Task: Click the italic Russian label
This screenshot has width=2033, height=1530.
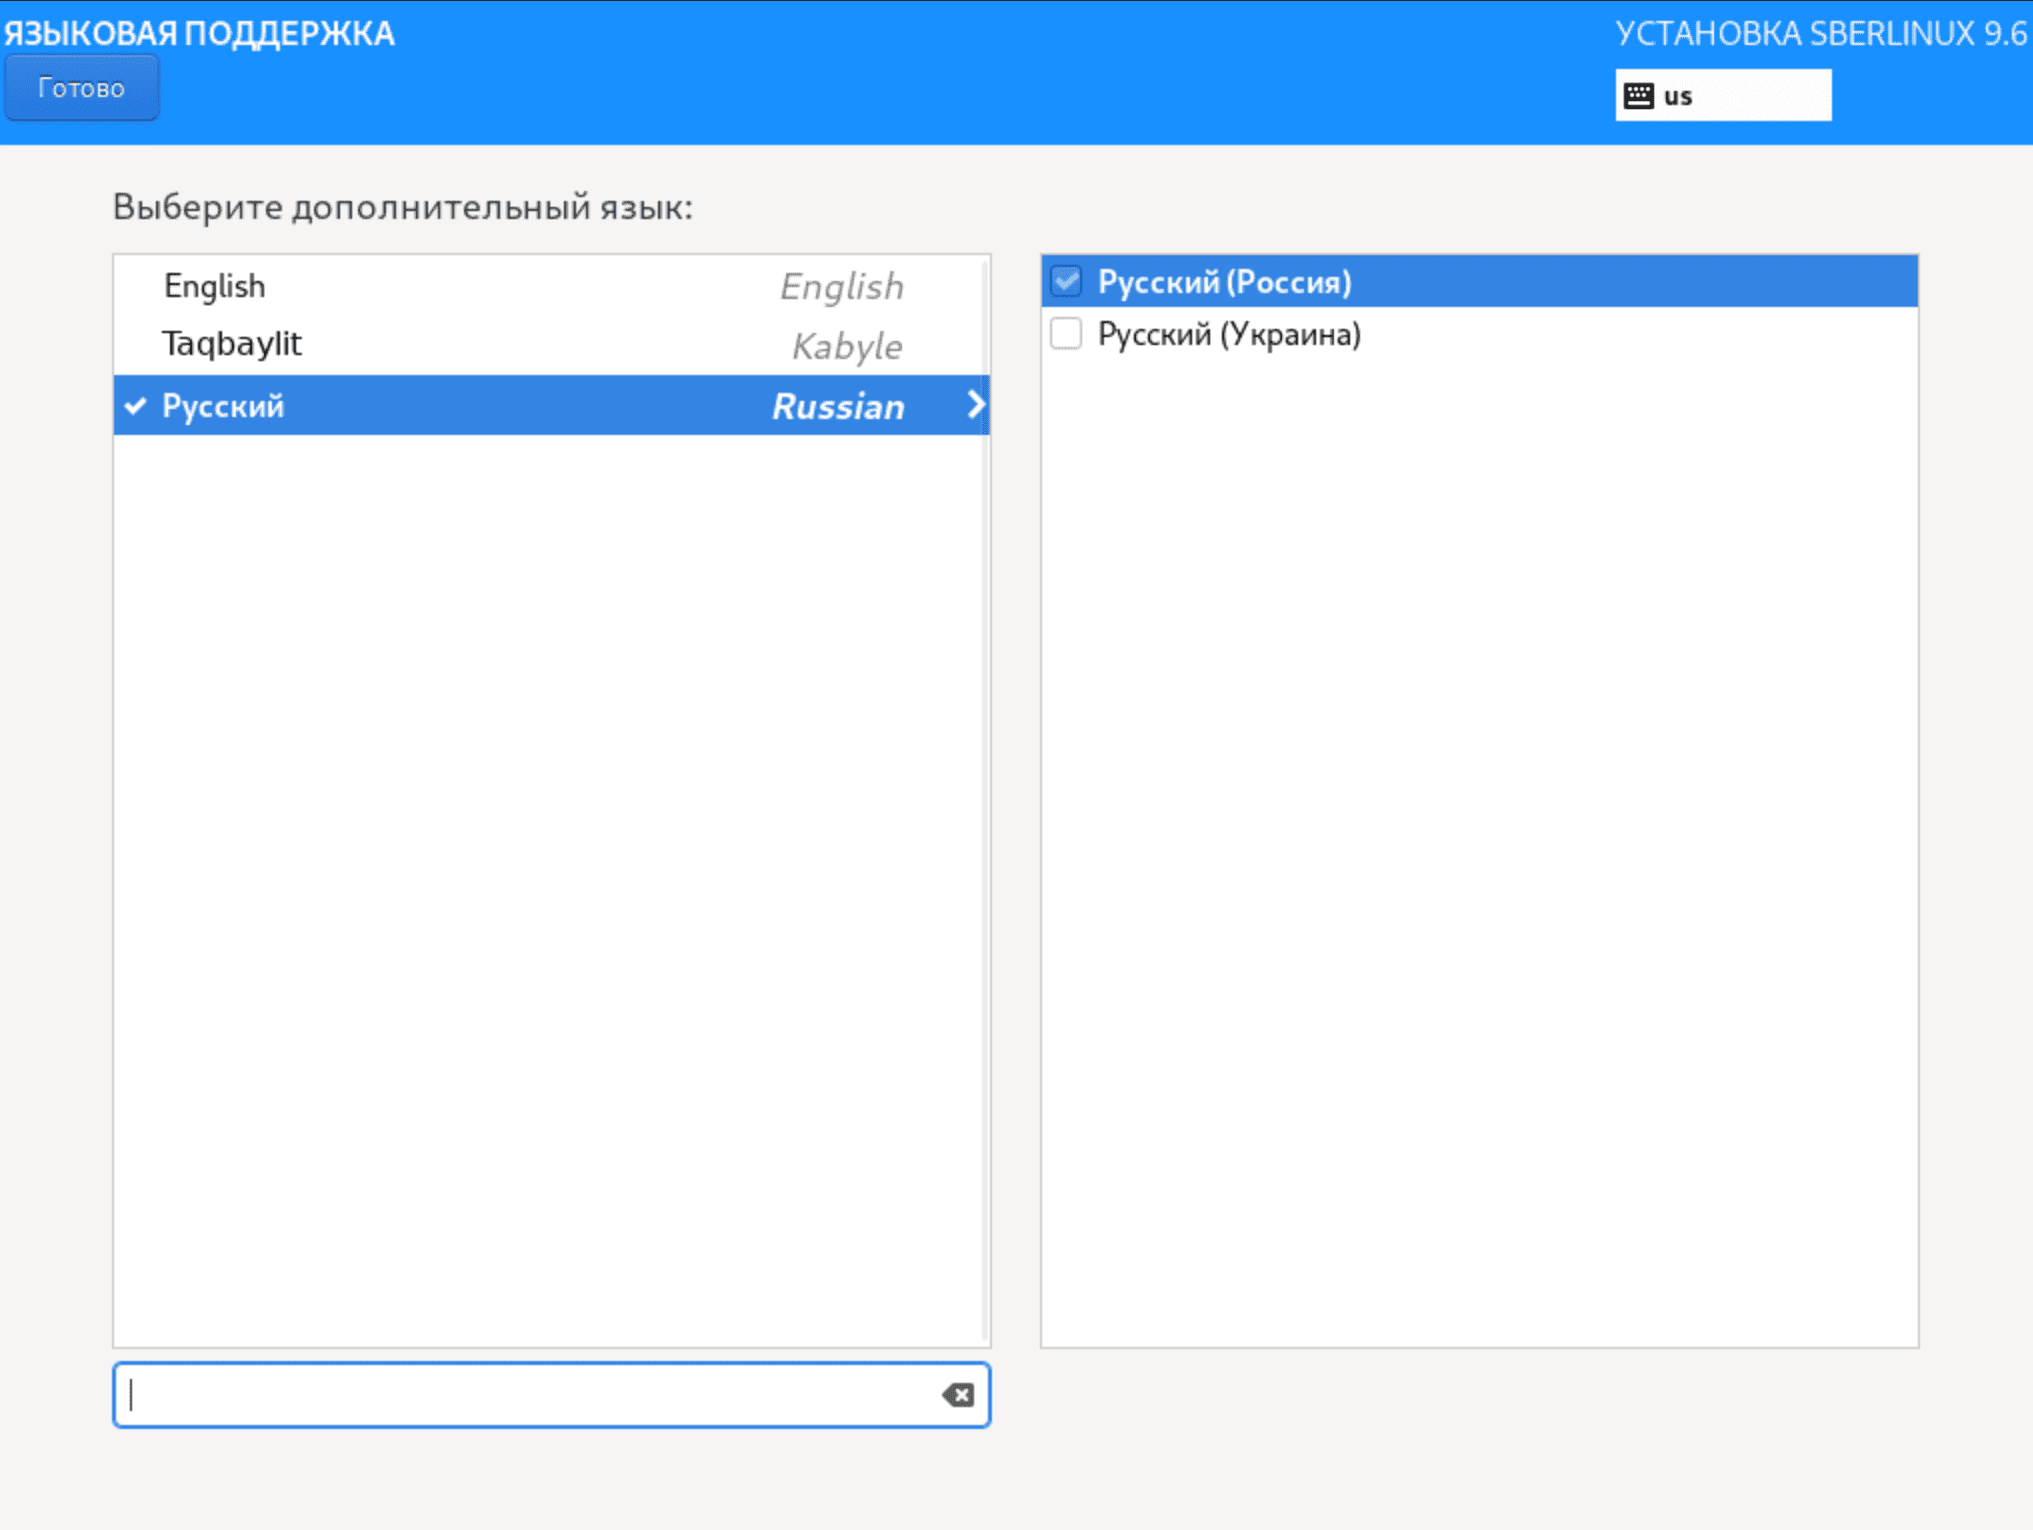Action: pyautogui.click(x=838, y=406)
